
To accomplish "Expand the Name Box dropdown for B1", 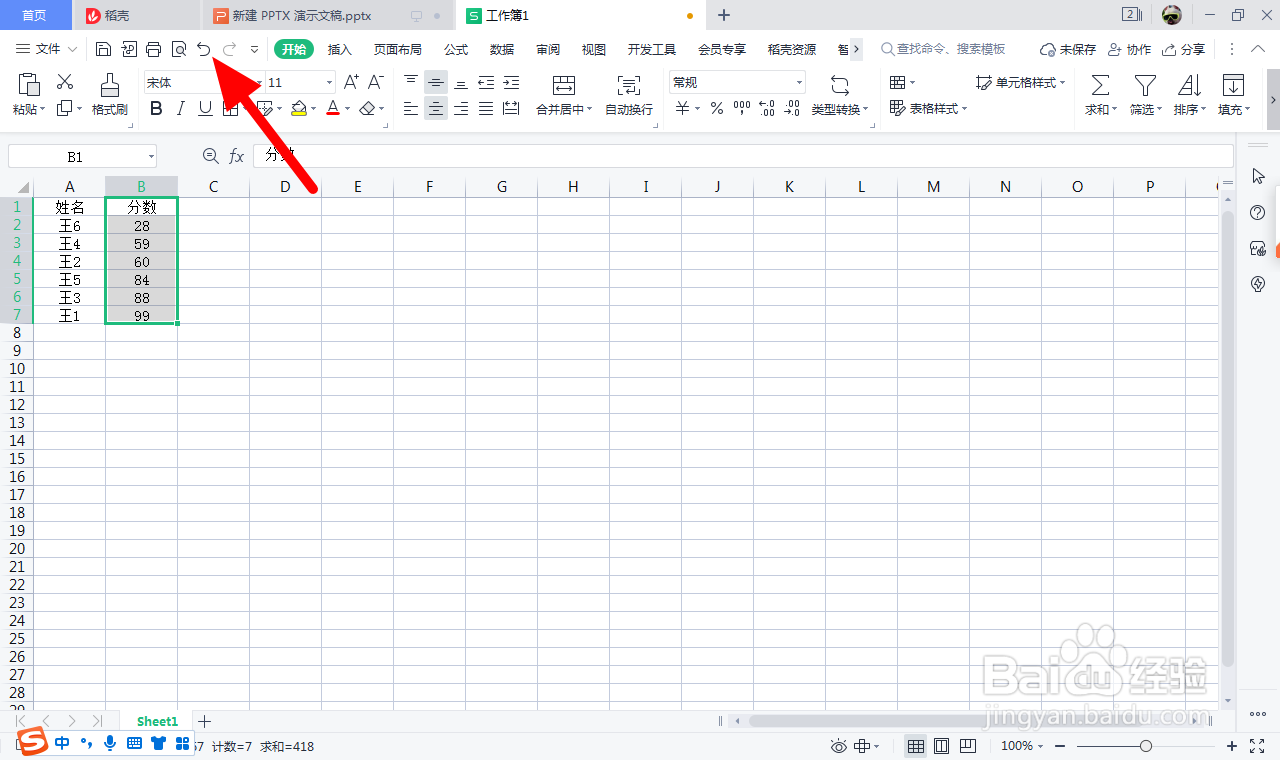I will coord(151,157).
